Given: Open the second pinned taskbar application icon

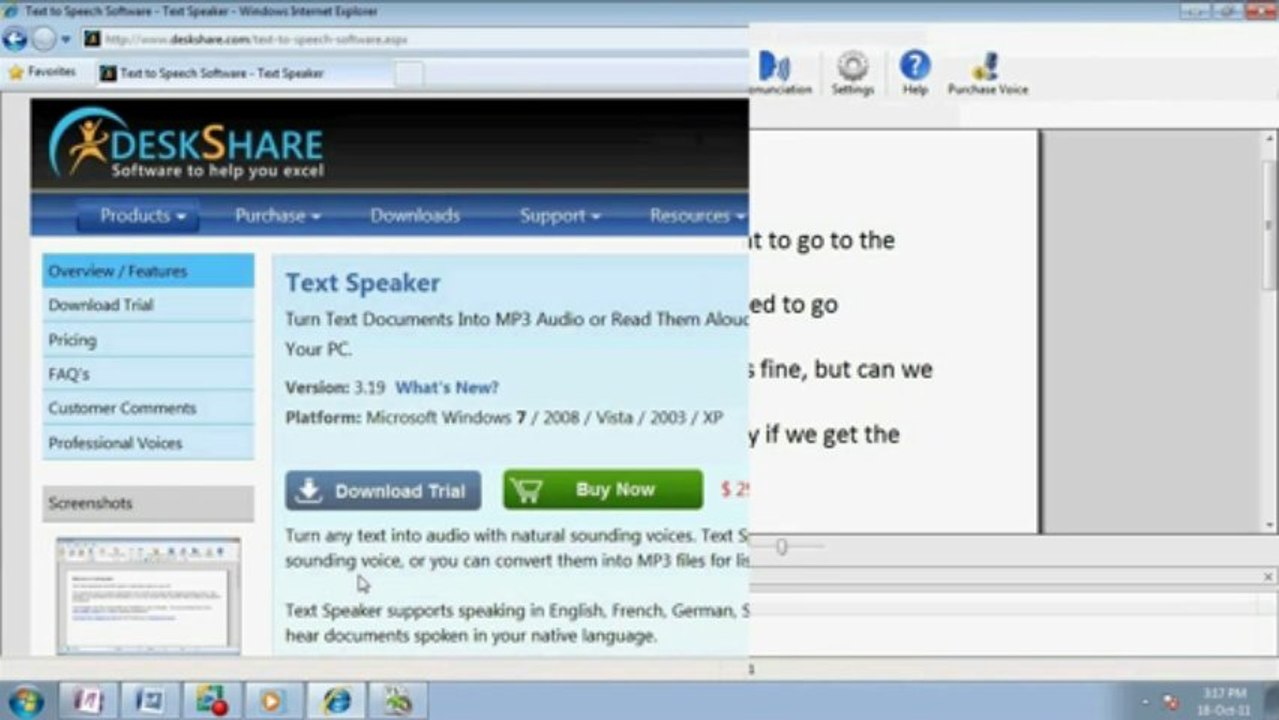Looking at the screenshot, I should point(149,701).
